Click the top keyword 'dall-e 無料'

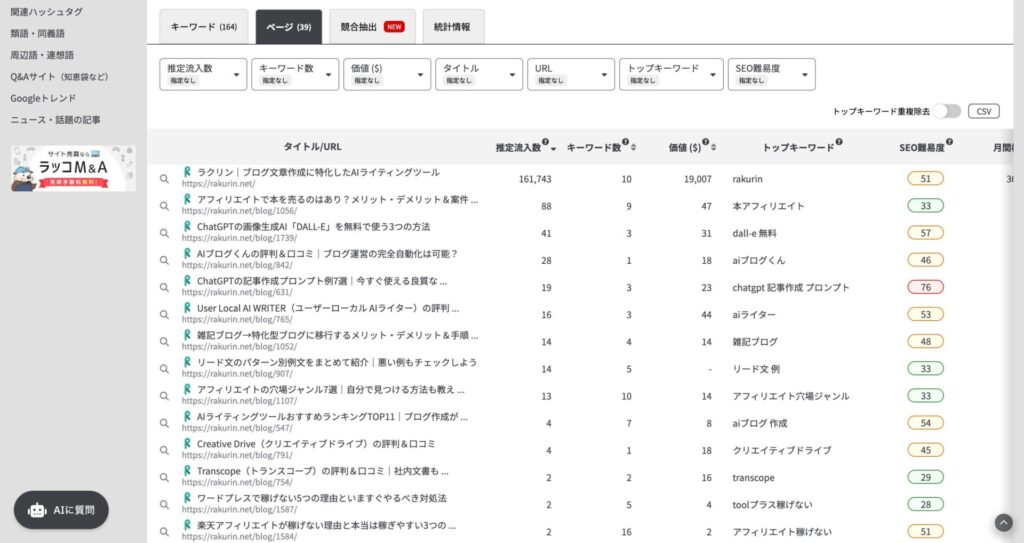coord(754,233)
